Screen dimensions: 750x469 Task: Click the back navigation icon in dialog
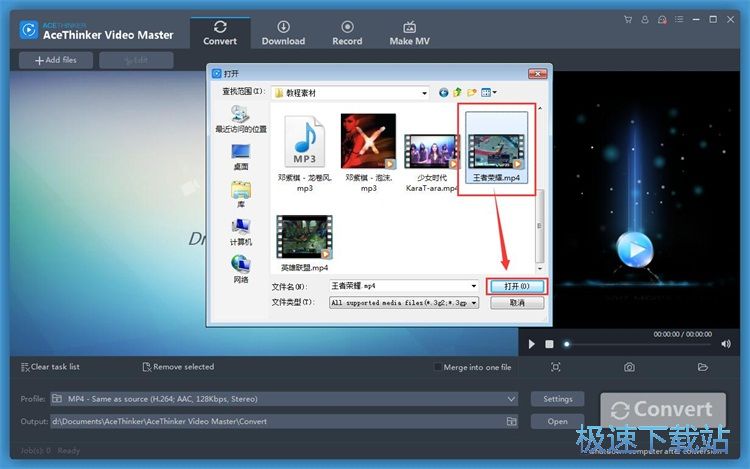pyautogui.click(x=443, y=93)
